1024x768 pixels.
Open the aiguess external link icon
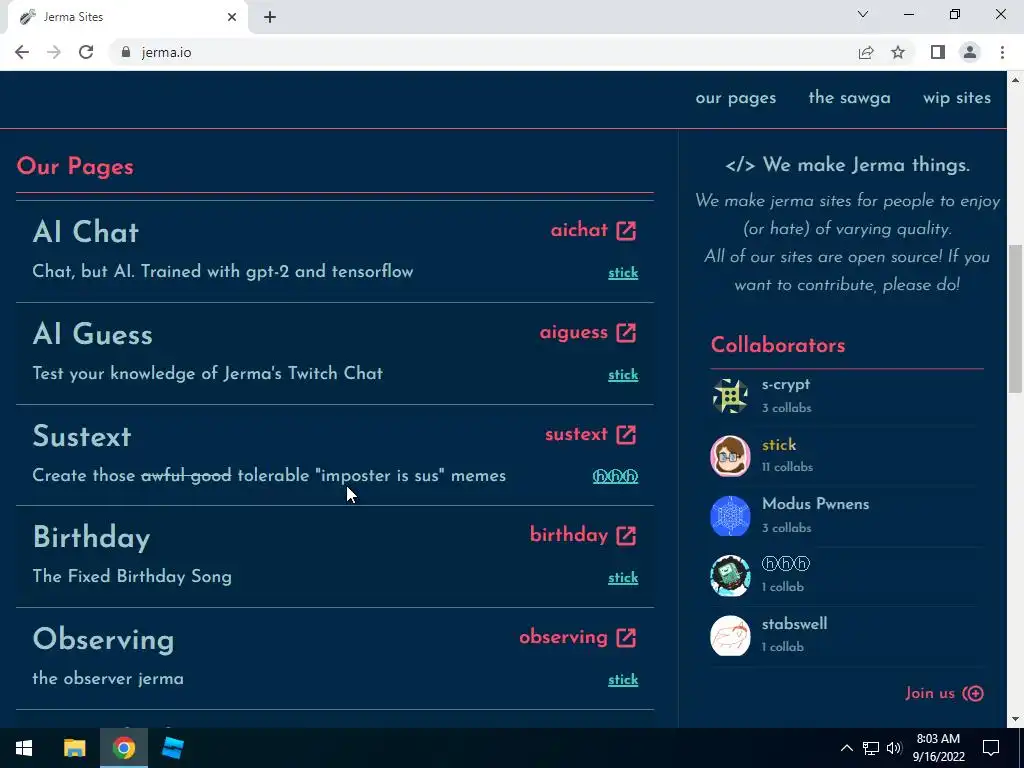pos(626,332)
